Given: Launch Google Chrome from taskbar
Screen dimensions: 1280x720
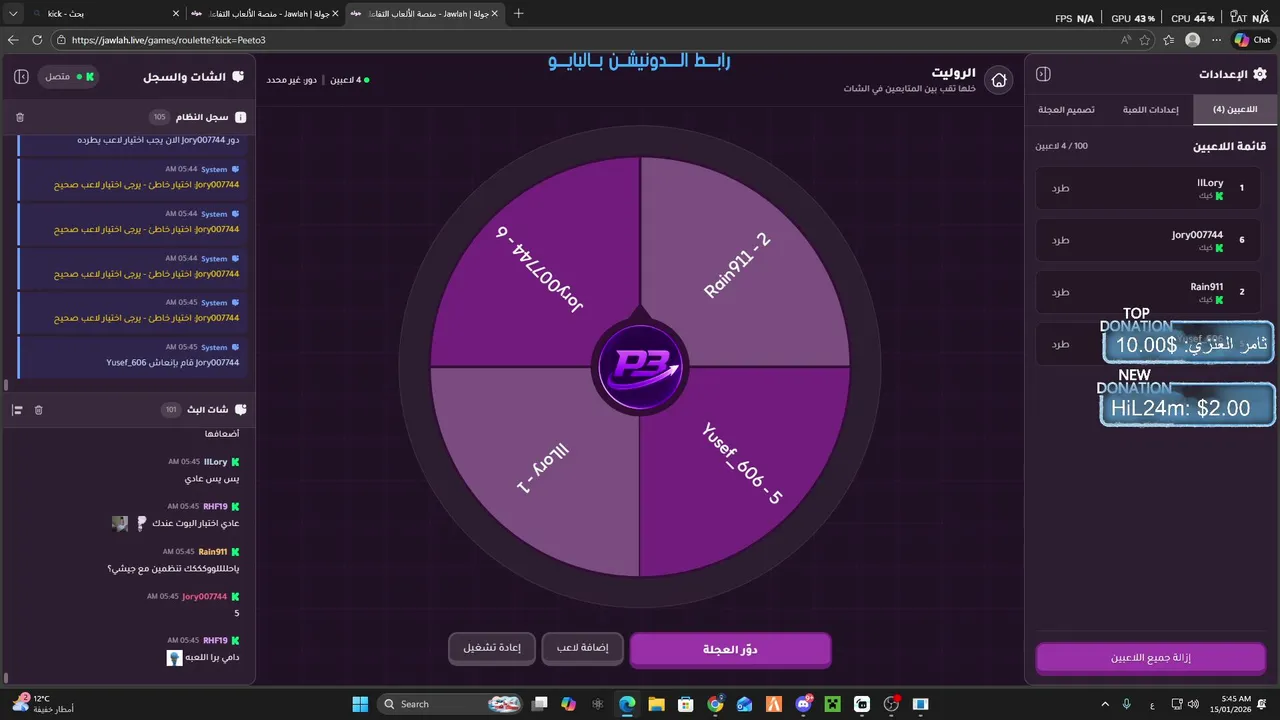Looking at the screenshot, I should 715,704.
